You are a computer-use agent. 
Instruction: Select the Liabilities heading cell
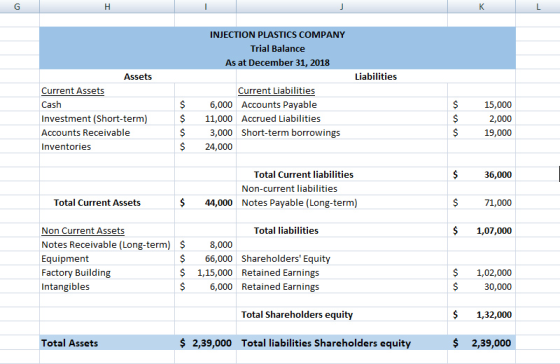pos(376,76)
